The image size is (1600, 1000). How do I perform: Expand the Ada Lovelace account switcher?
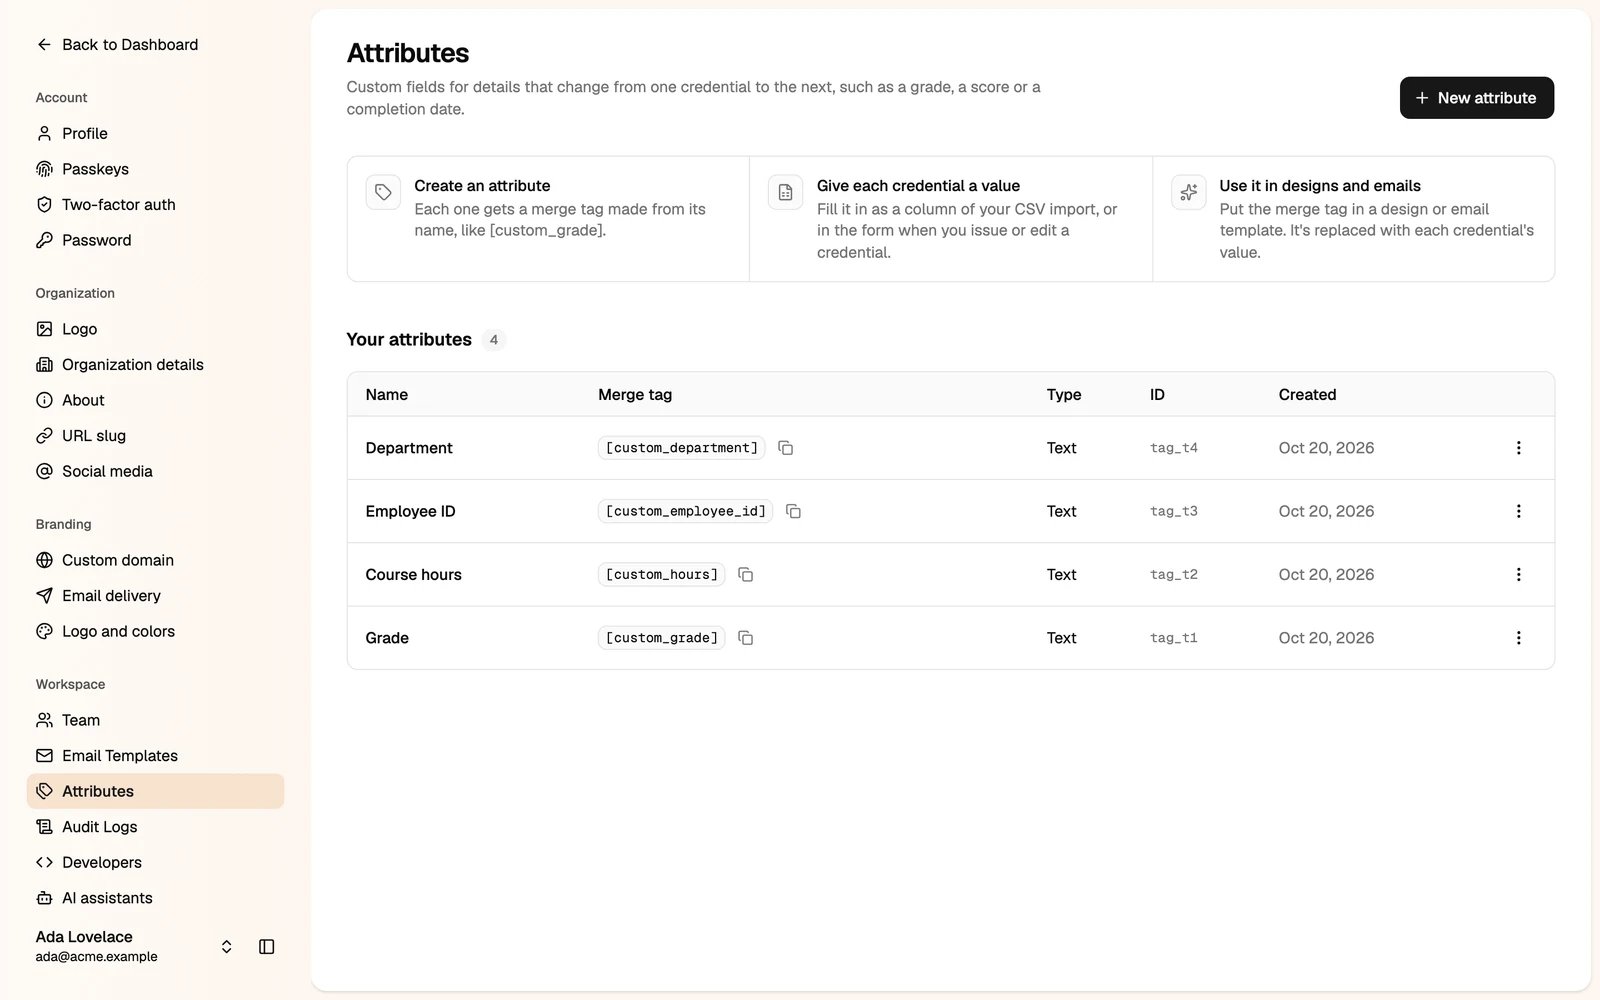[227, 947]
